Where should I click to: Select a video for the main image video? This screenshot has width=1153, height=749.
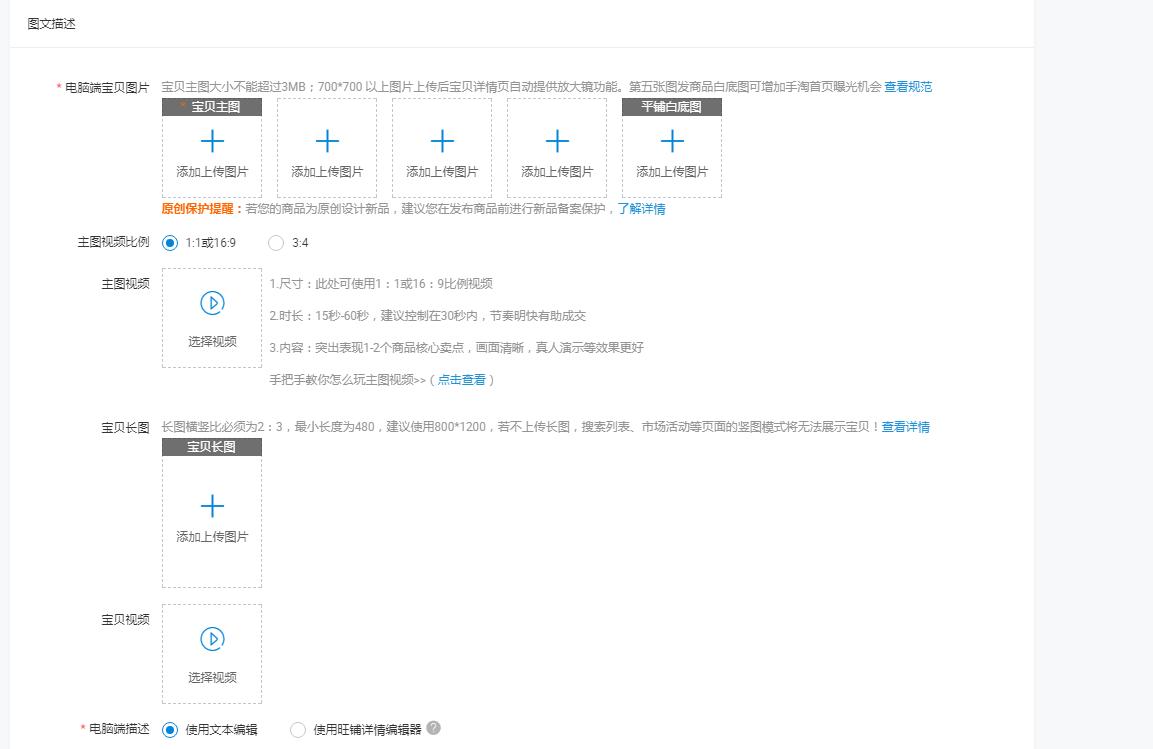tap(211, 318)
